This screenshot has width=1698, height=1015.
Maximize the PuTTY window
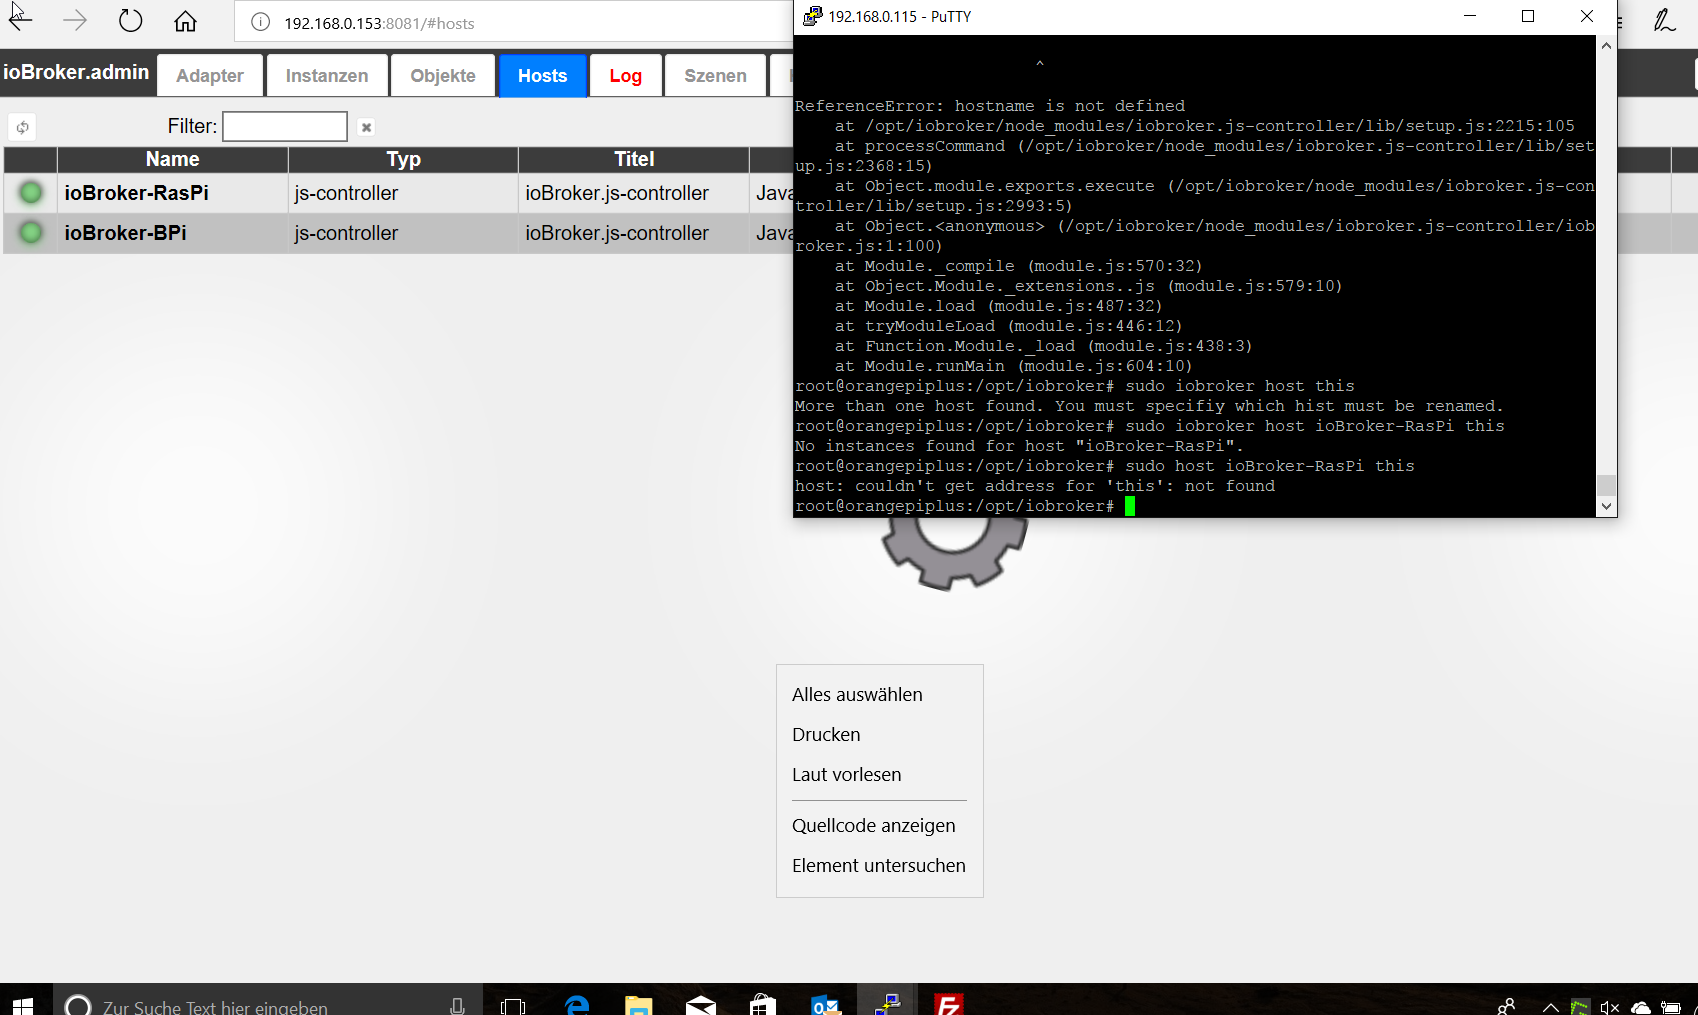point(1528,16)
